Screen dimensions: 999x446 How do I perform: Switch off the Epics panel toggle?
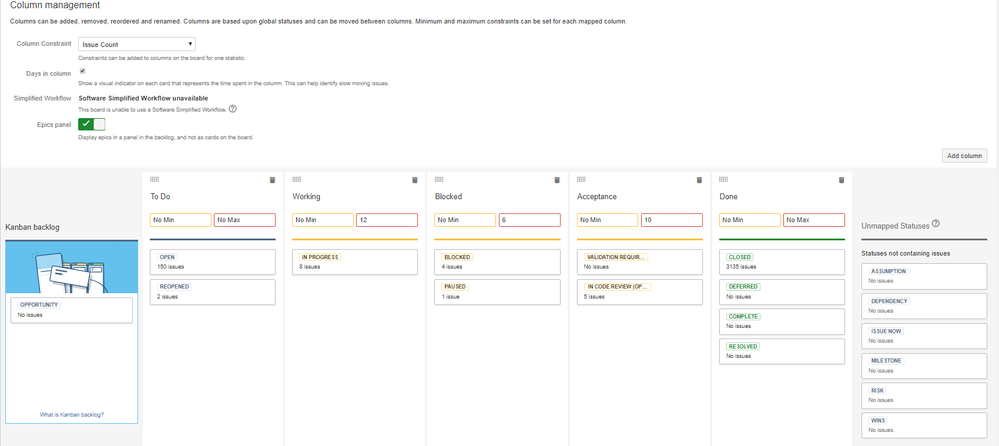(x=92, y=124)
